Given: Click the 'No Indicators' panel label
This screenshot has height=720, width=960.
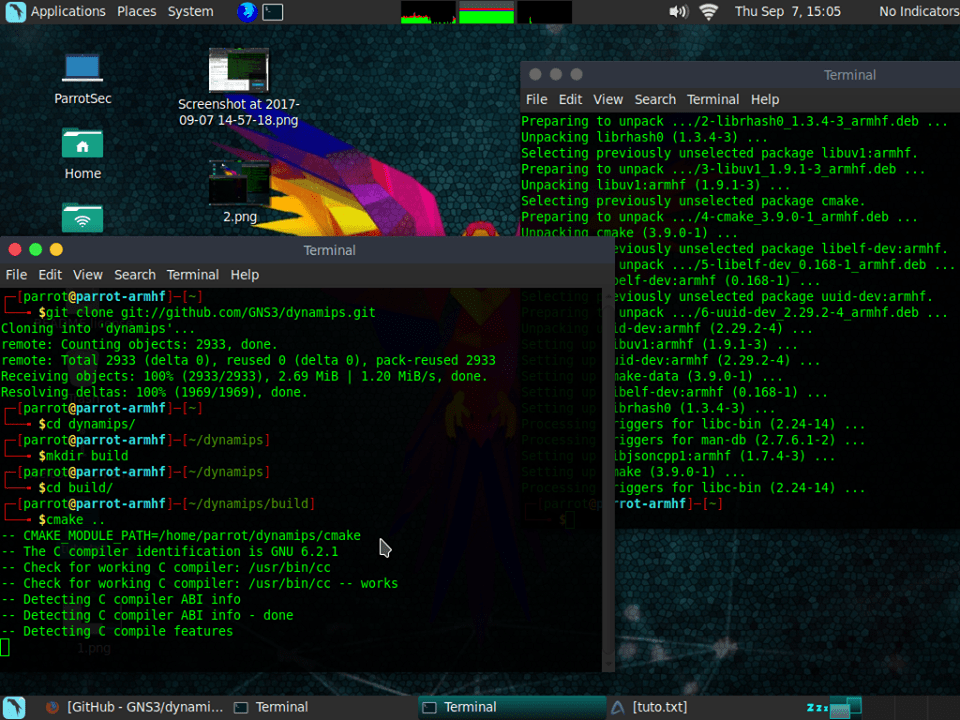Looking at the screenshot, I should coord(918,12).
